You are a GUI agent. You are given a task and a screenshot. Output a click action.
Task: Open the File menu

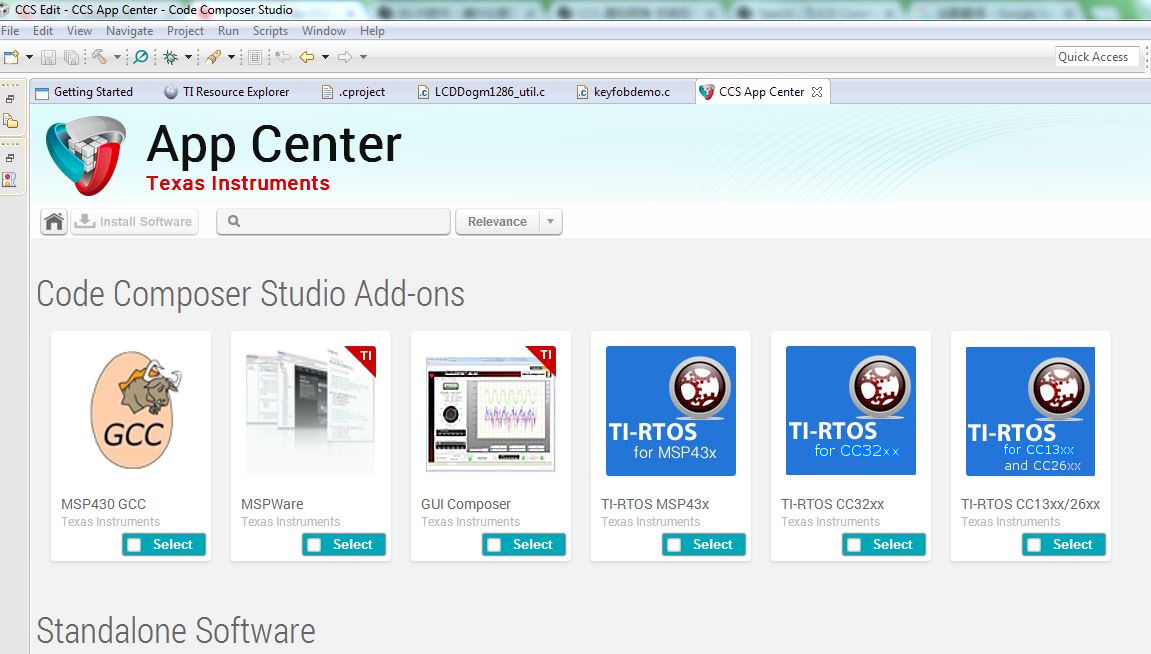pos(10,31)
